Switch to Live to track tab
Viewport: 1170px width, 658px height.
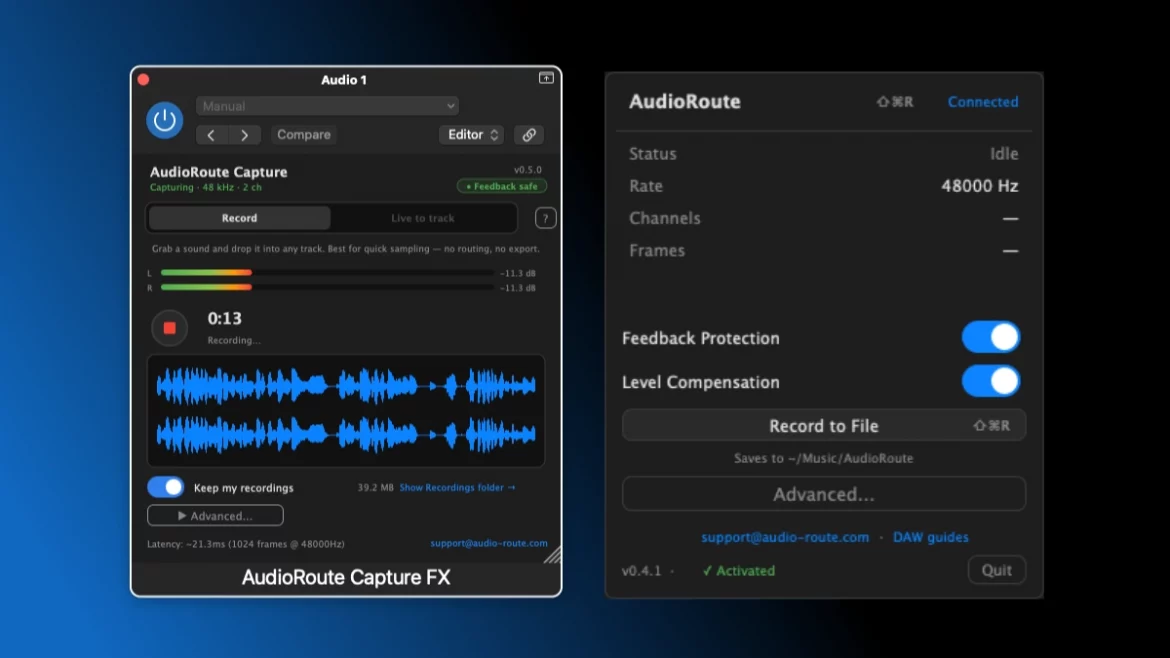click(x=422, y=218)
